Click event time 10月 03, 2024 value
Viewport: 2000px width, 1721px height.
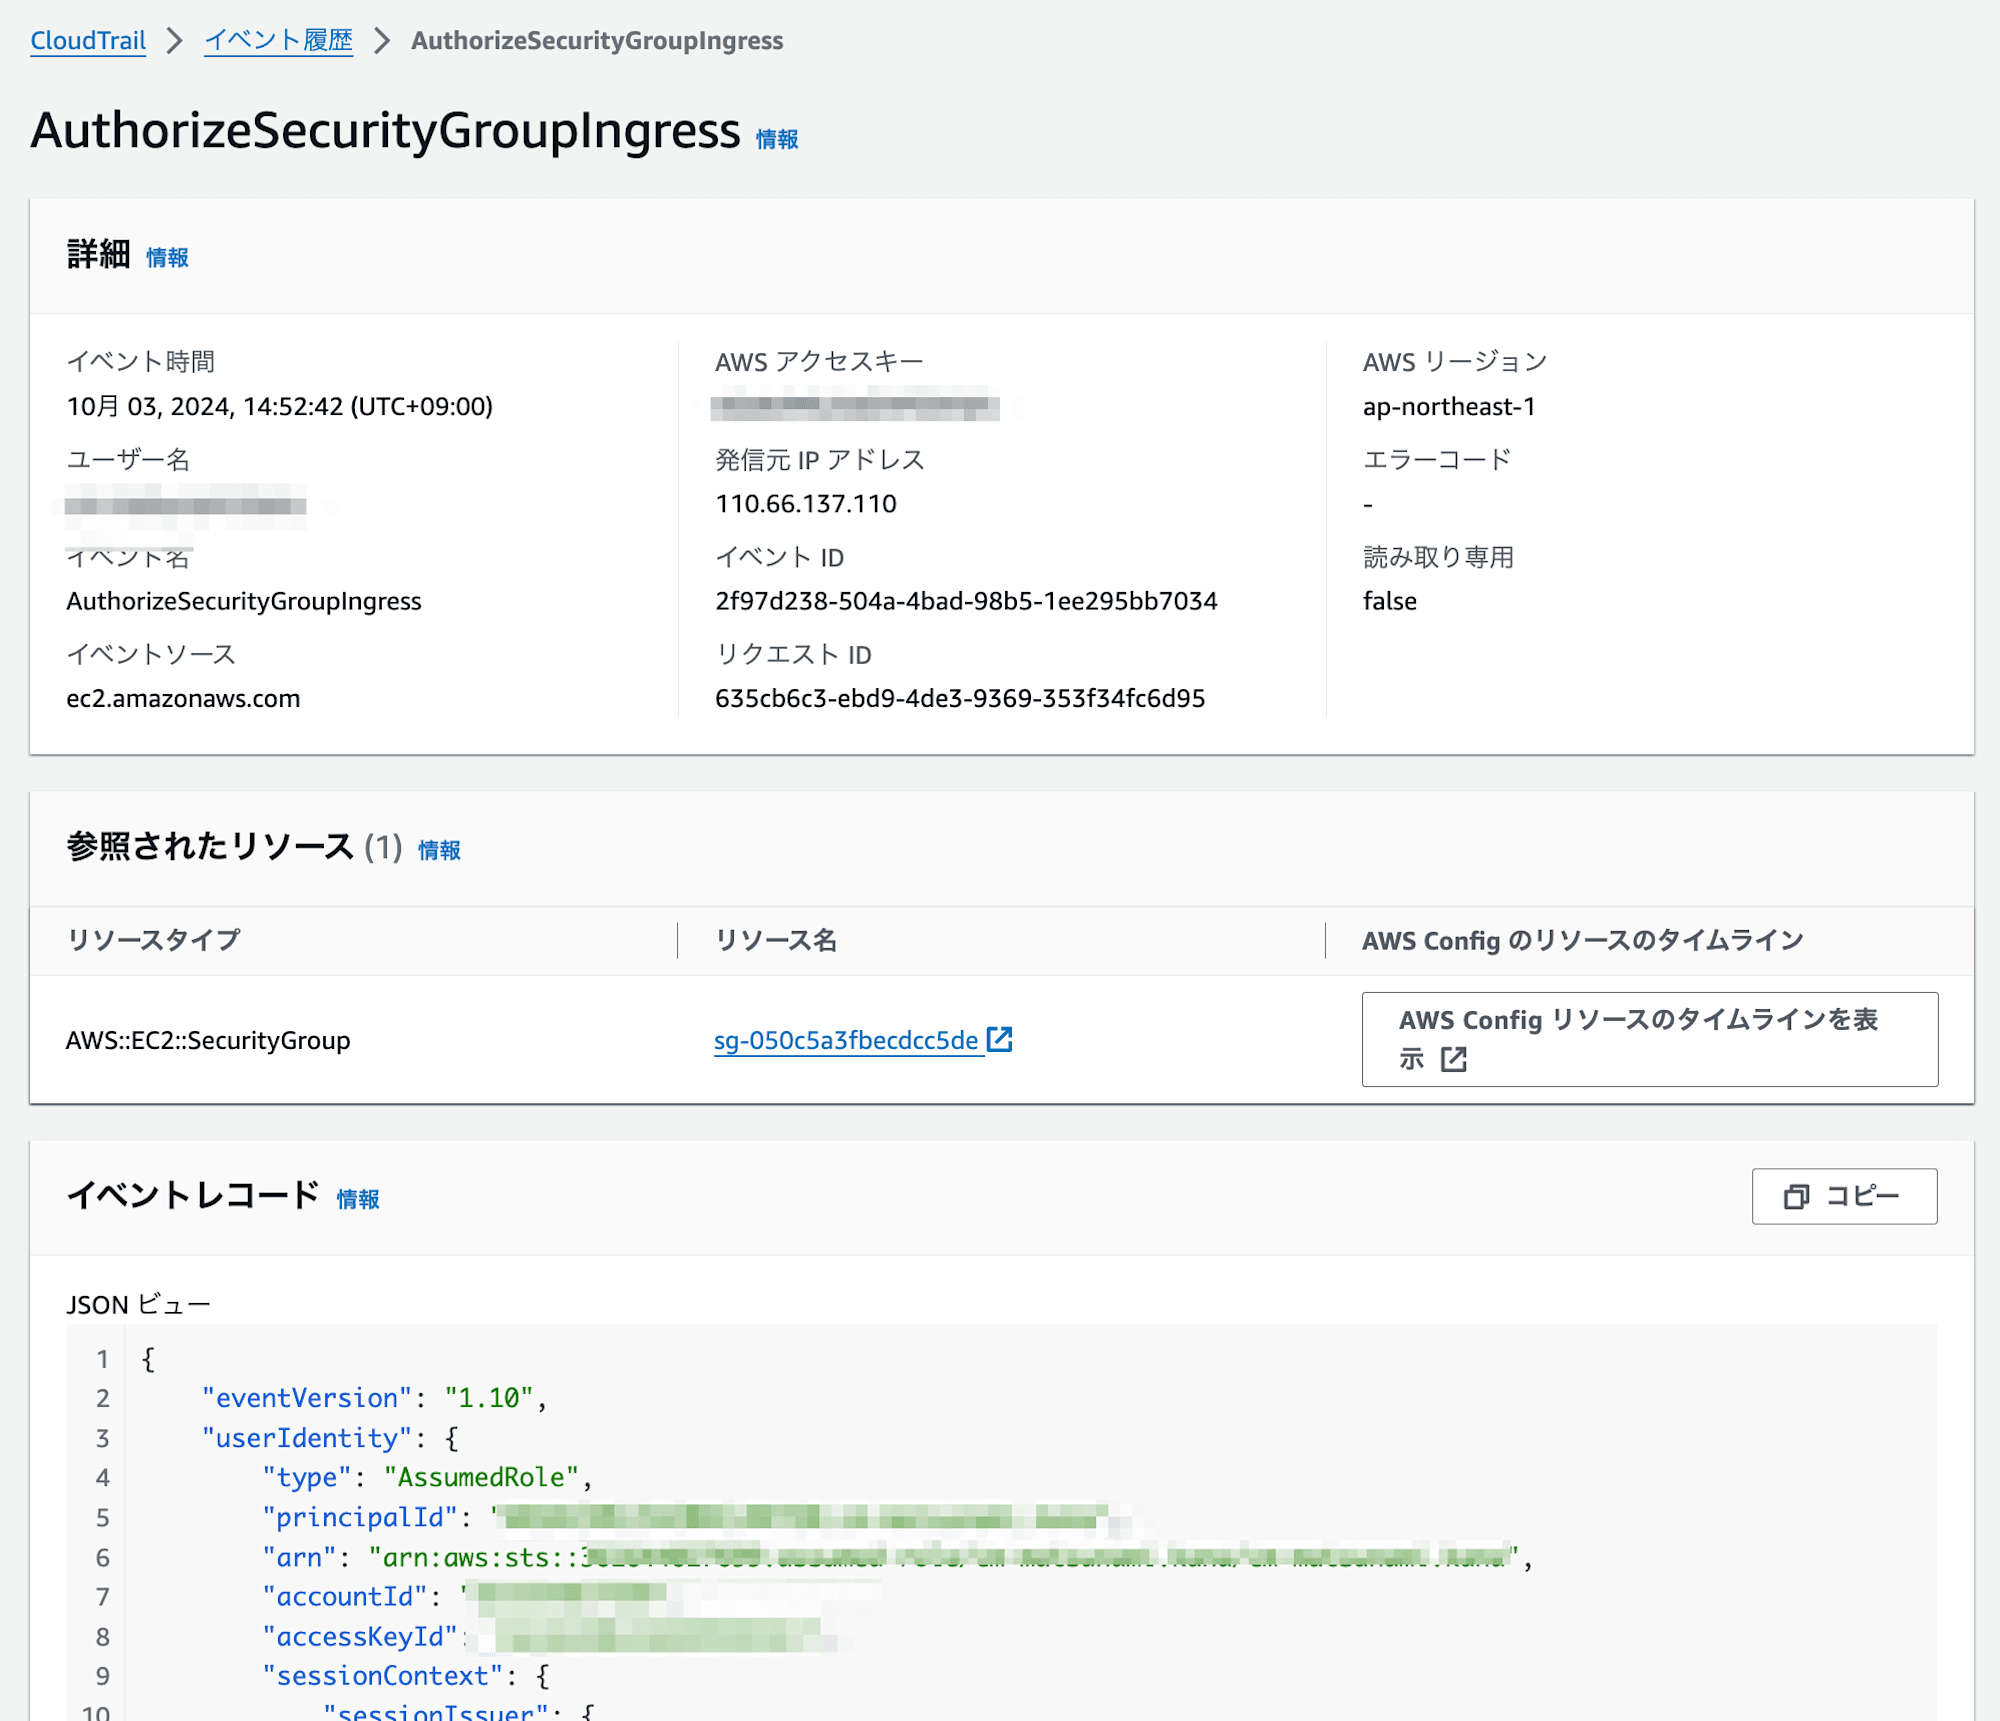pyautogui.click(x=279, y=406)
